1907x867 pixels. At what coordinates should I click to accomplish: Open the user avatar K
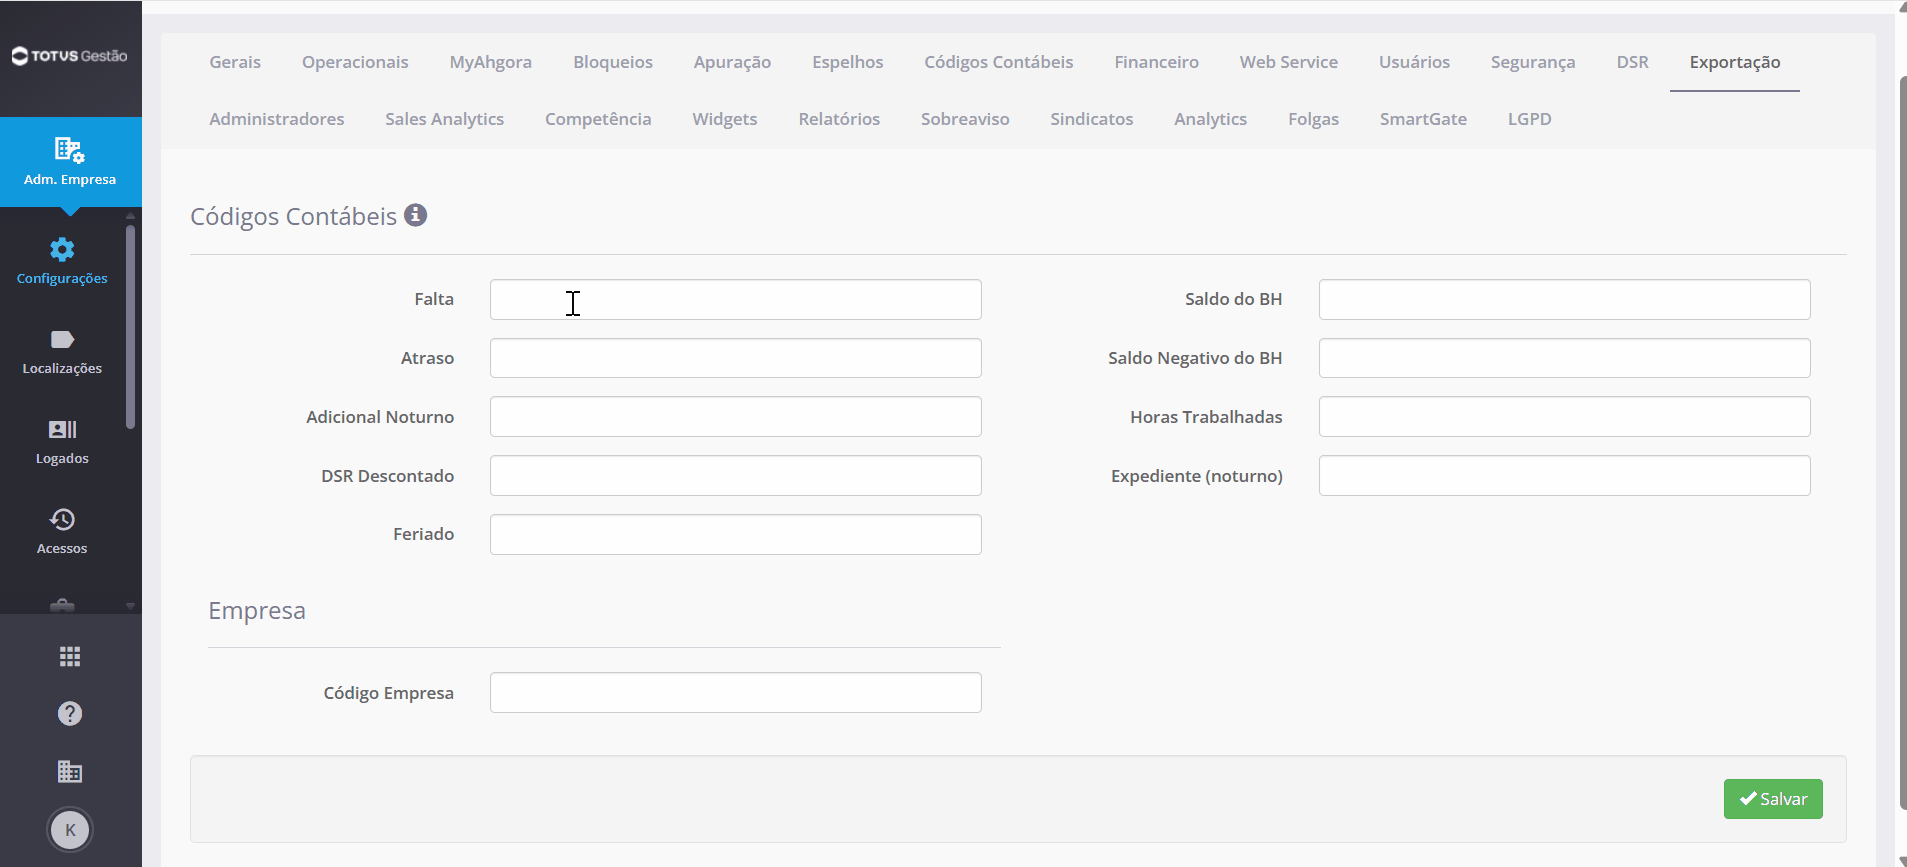point(70,829)
